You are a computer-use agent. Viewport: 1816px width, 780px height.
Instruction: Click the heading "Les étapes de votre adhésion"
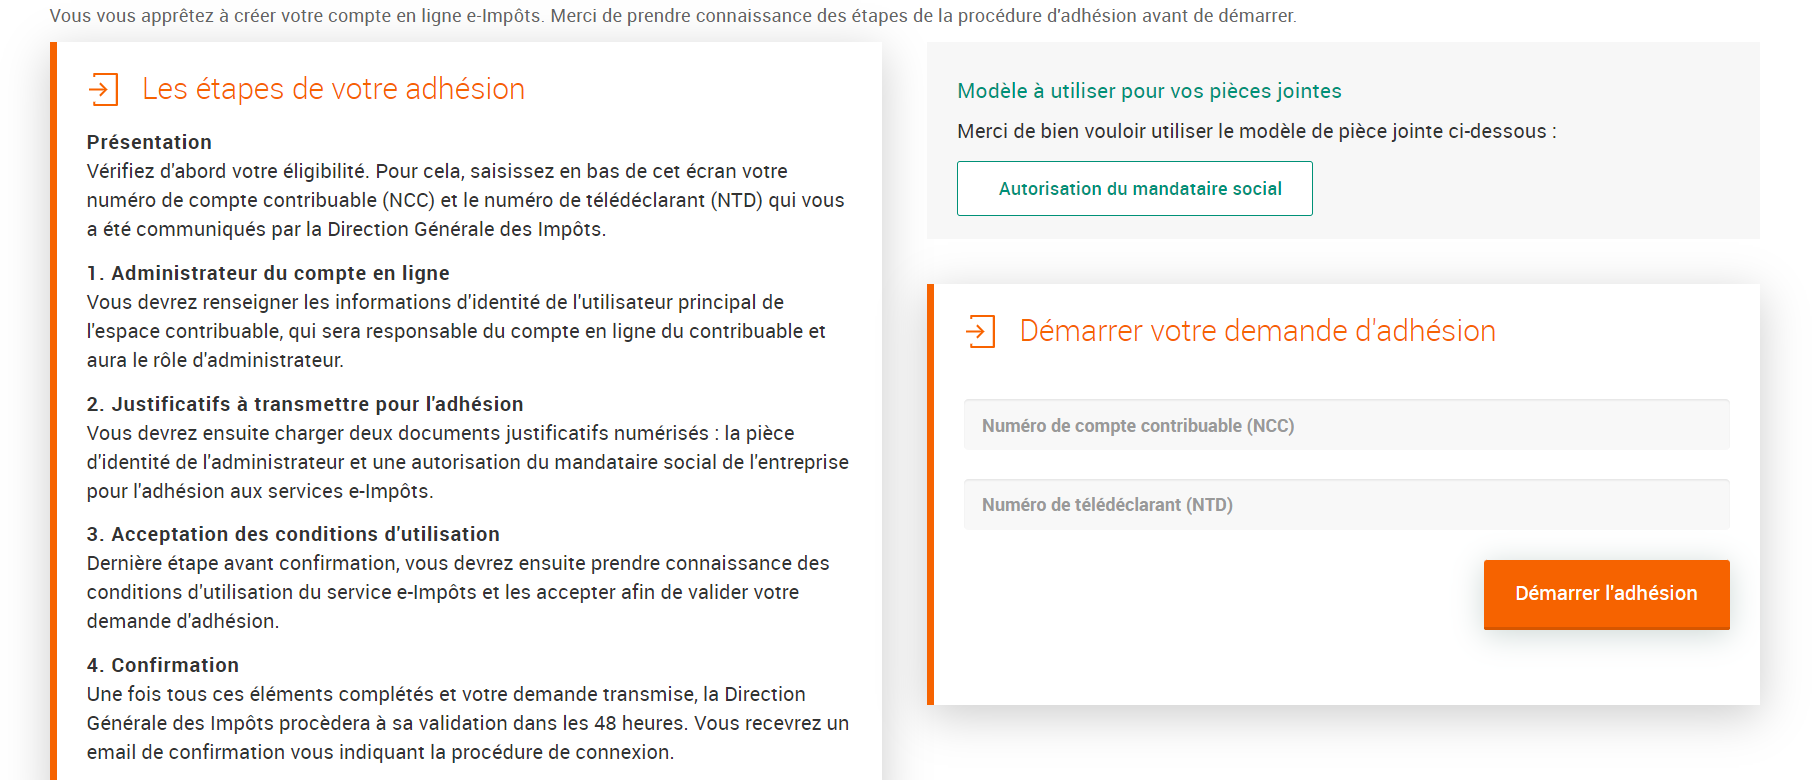(x=333, y=89)
